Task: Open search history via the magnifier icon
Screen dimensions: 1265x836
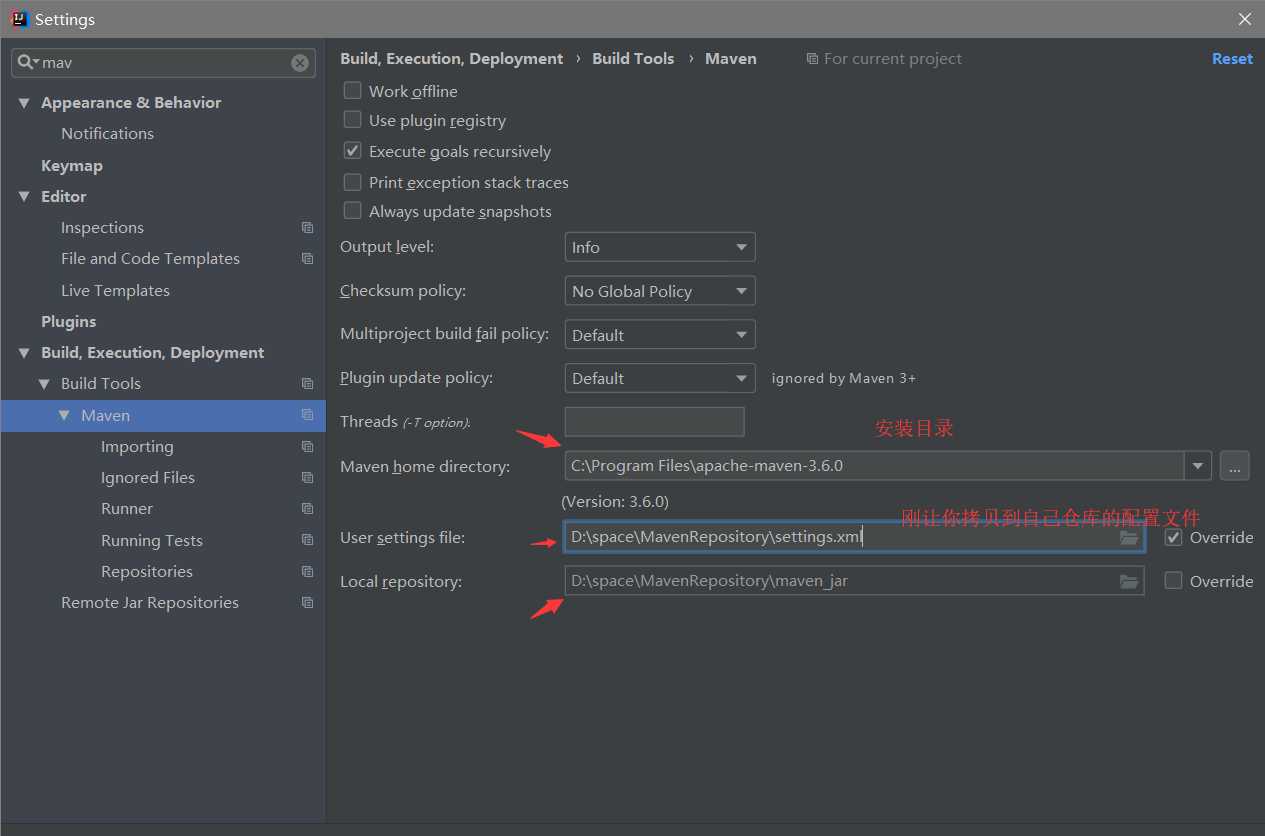Action: [x=28, y=62]
